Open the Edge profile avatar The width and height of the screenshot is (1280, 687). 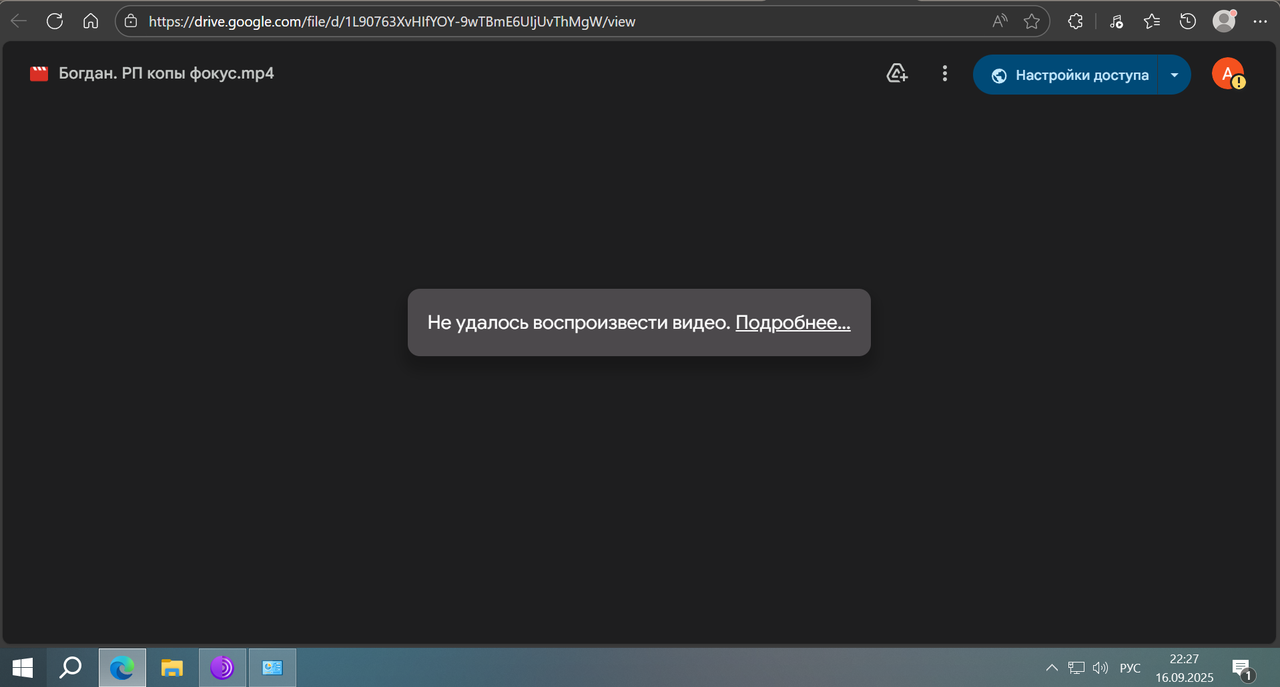point(1224,21)
